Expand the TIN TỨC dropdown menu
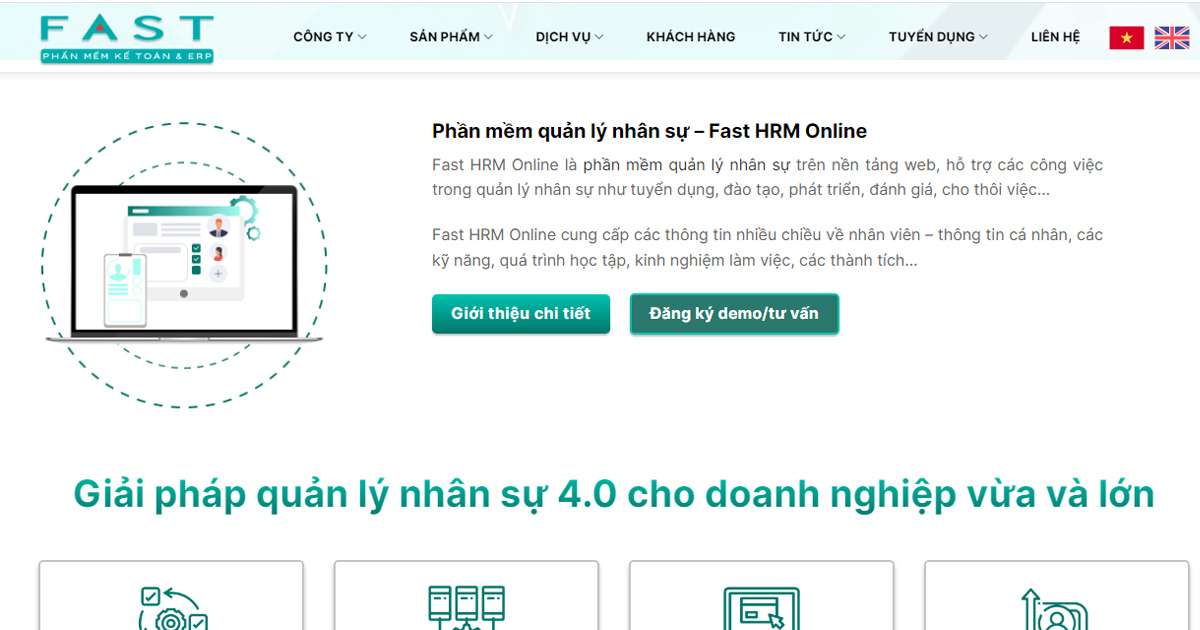 [812, 37]
